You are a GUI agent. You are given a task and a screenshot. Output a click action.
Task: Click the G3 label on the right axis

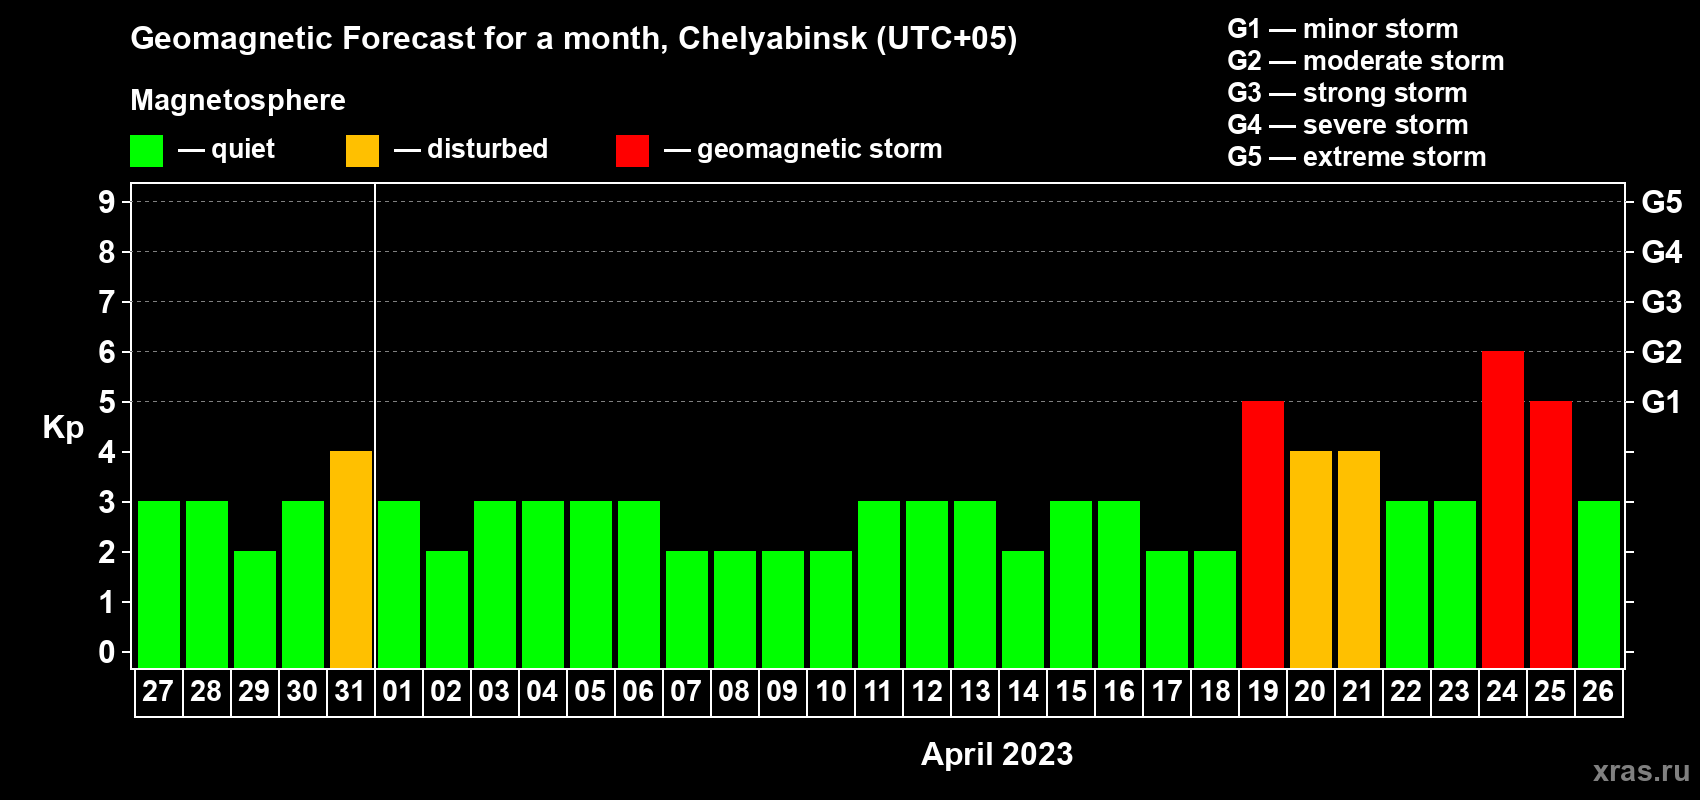(x=1662, y=302)
